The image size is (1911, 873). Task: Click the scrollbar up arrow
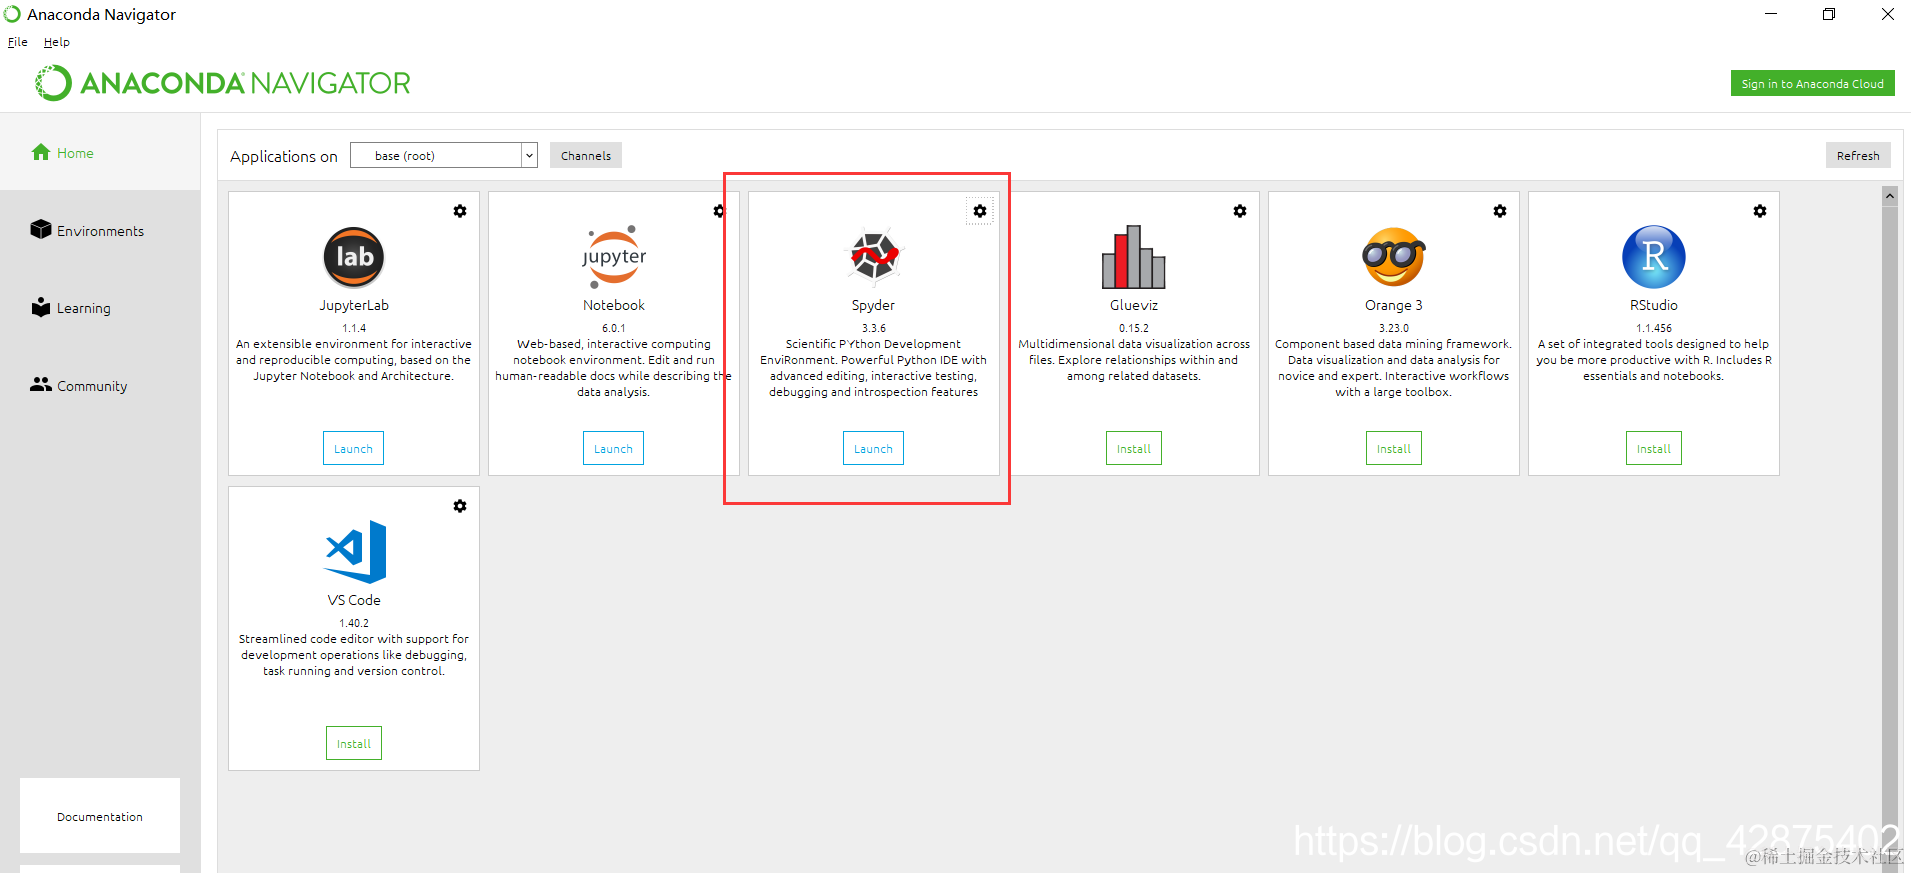[1890, 196]
